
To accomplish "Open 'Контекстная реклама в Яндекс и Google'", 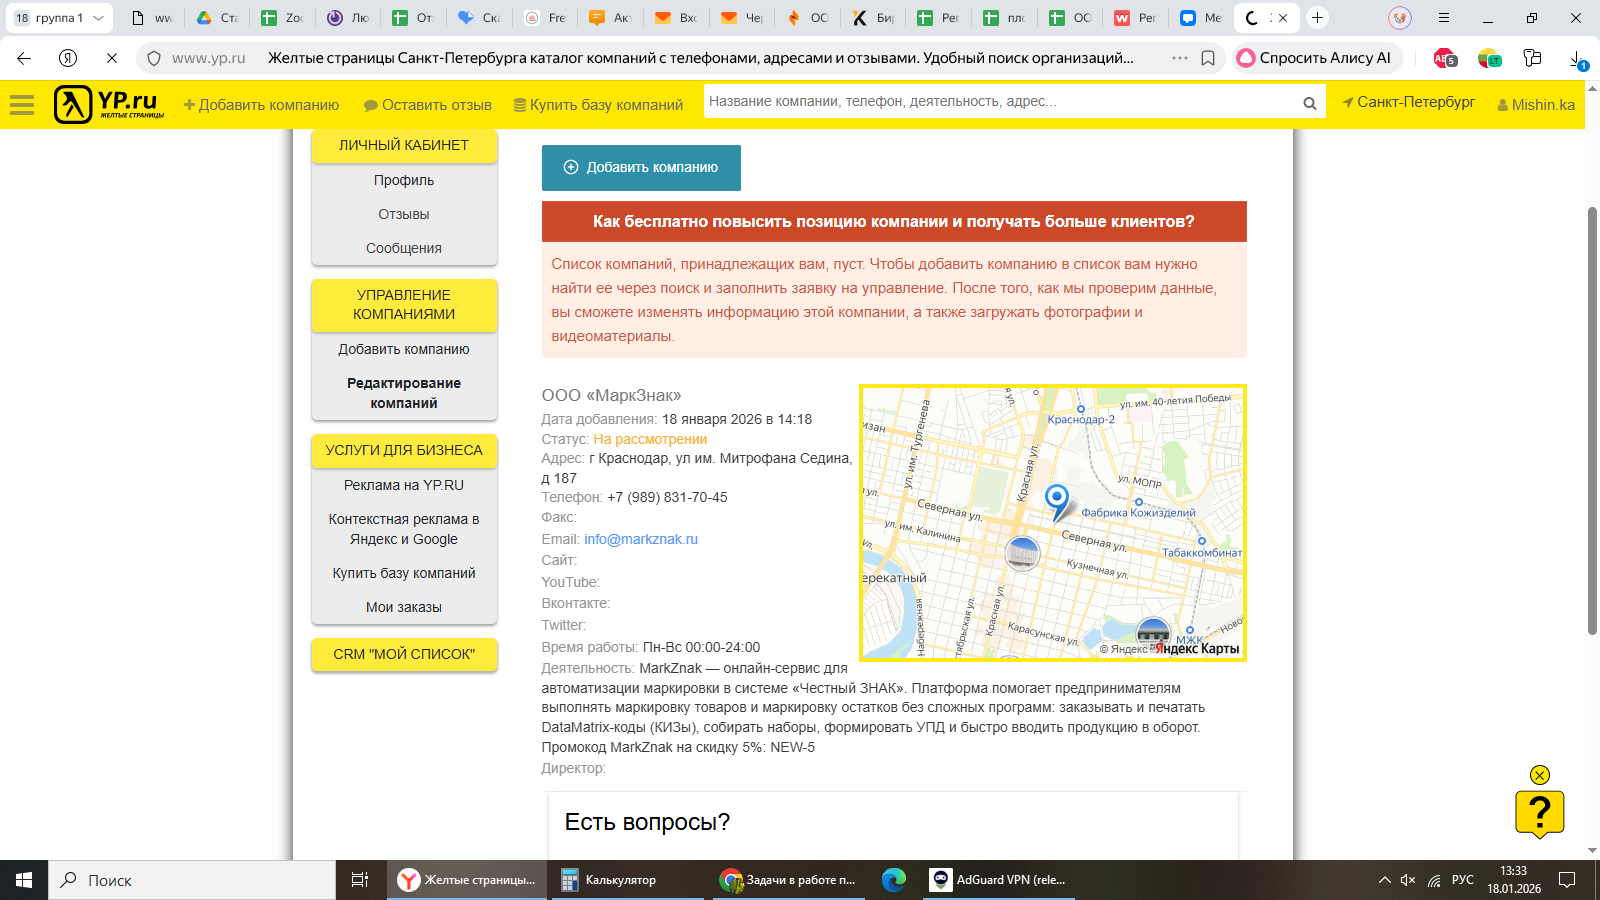I will point(404,529).
